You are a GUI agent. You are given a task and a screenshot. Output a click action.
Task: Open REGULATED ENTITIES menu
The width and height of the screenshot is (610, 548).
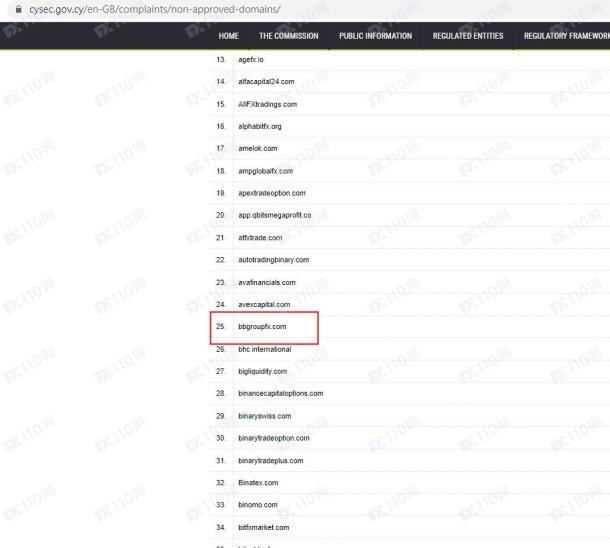[468, 36]
